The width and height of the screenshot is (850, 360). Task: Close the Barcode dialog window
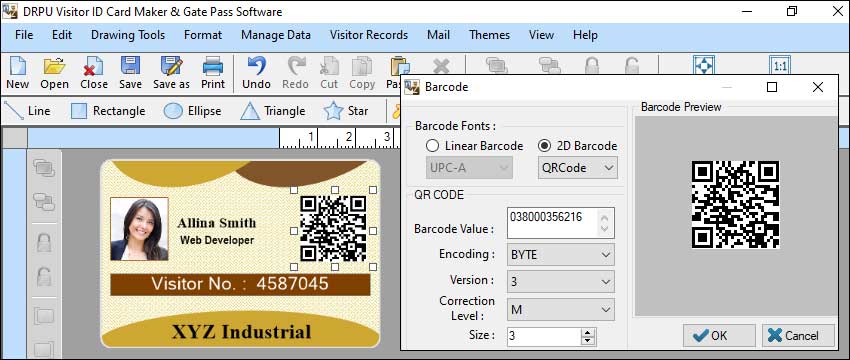pos(817,87)
